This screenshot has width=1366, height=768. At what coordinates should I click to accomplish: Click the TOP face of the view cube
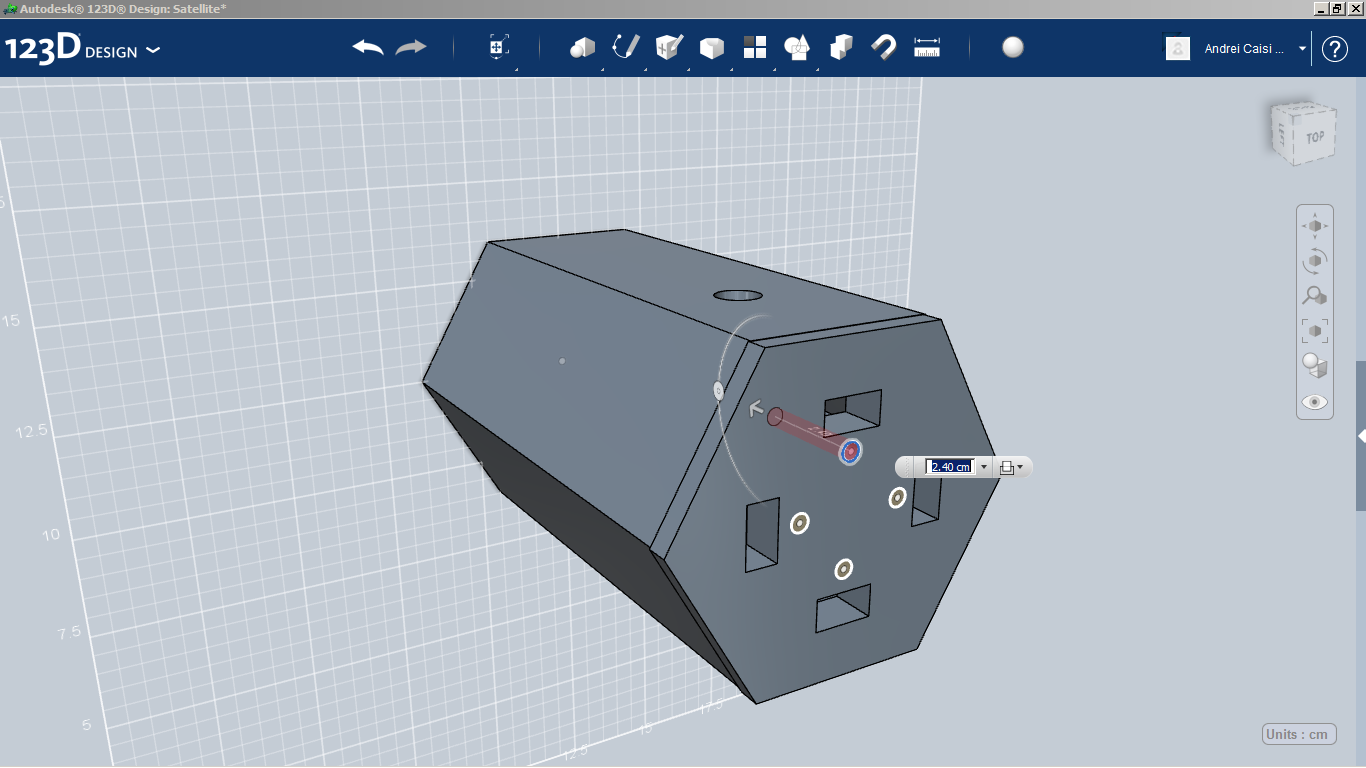1314,137
